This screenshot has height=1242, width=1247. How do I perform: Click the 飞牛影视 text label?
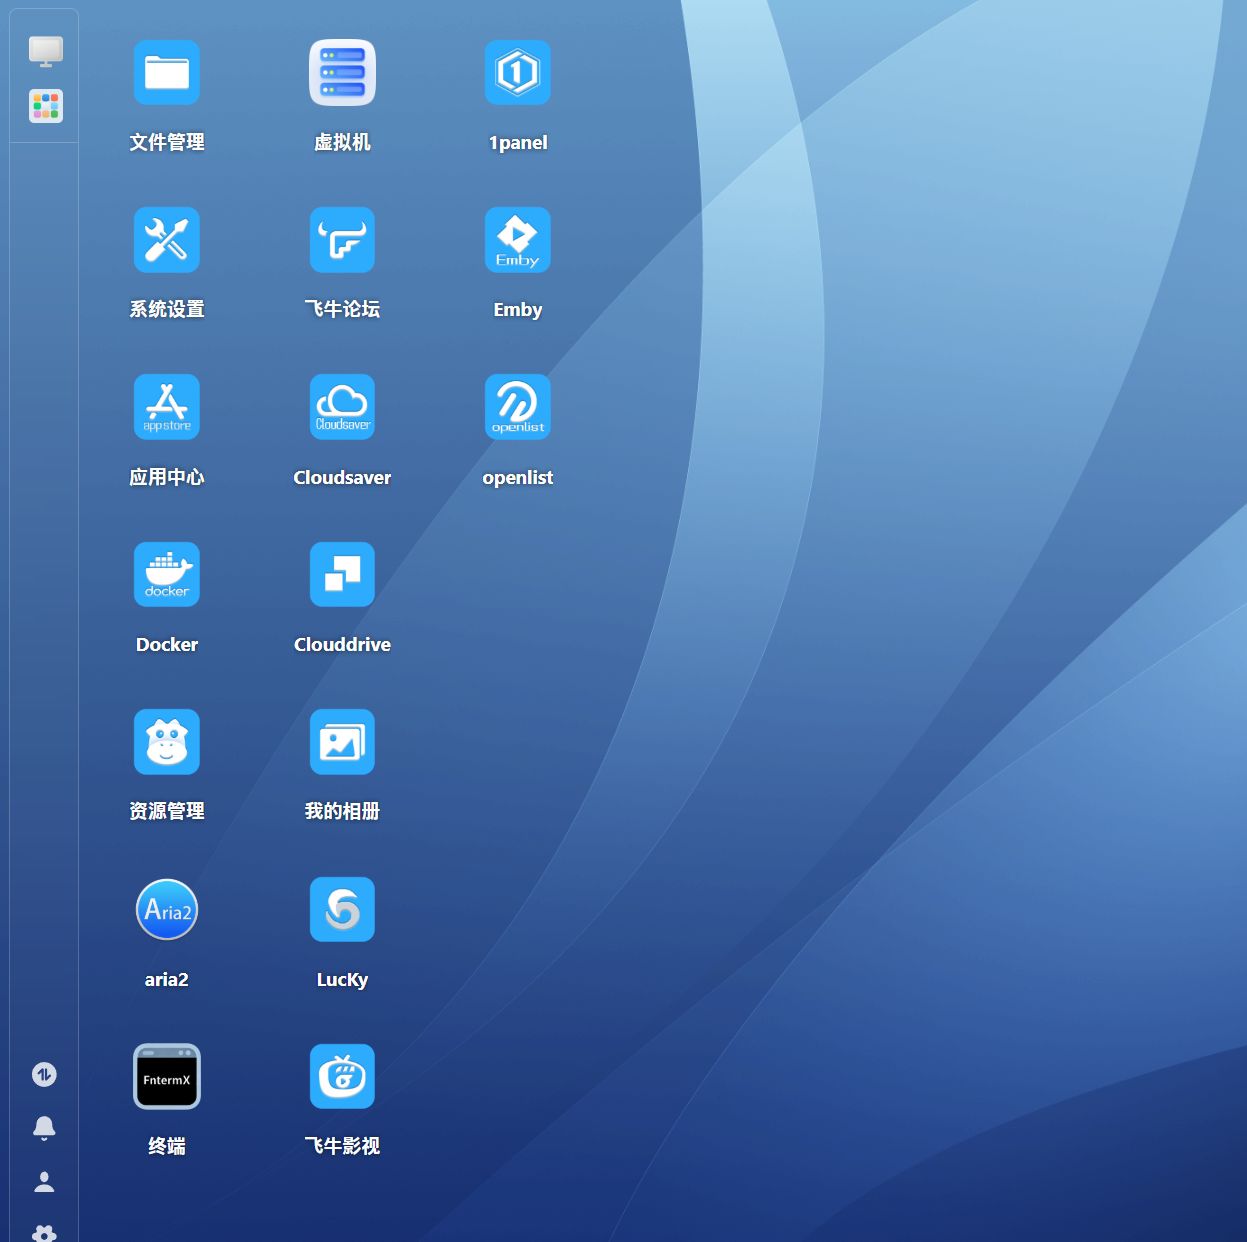pos(342,1146)
